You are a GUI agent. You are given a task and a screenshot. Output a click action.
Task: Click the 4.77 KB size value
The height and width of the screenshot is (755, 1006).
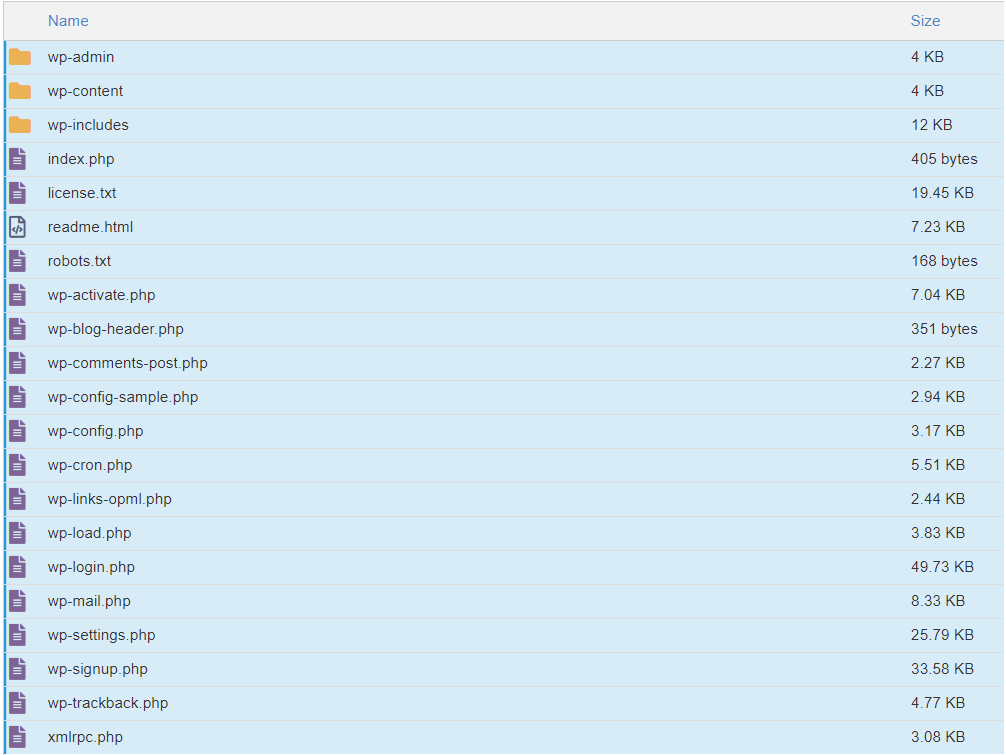(938, 703)
